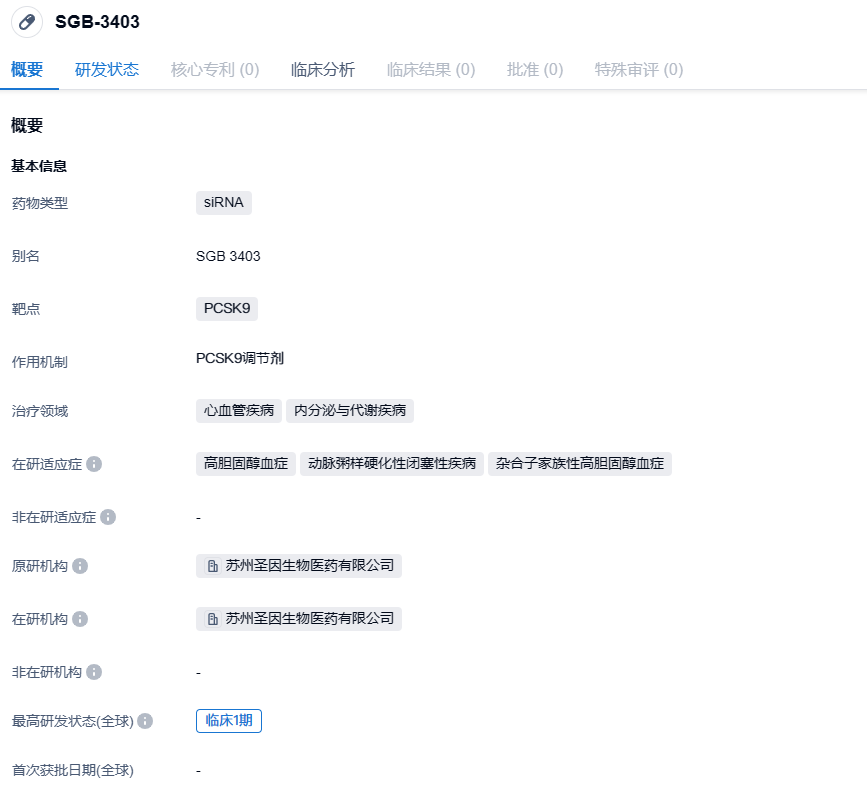This screenshot has width=867, height=793.
Task: Click info icon beside 最高研发状态(全球)
Action: [x=145, y=721]
